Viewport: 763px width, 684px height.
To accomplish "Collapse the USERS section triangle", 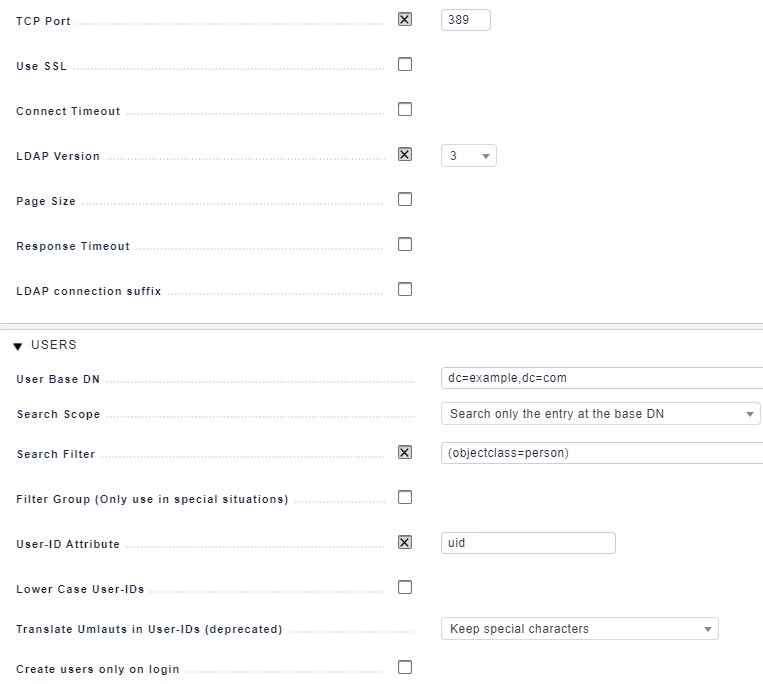I will click(x=18, y=346).
